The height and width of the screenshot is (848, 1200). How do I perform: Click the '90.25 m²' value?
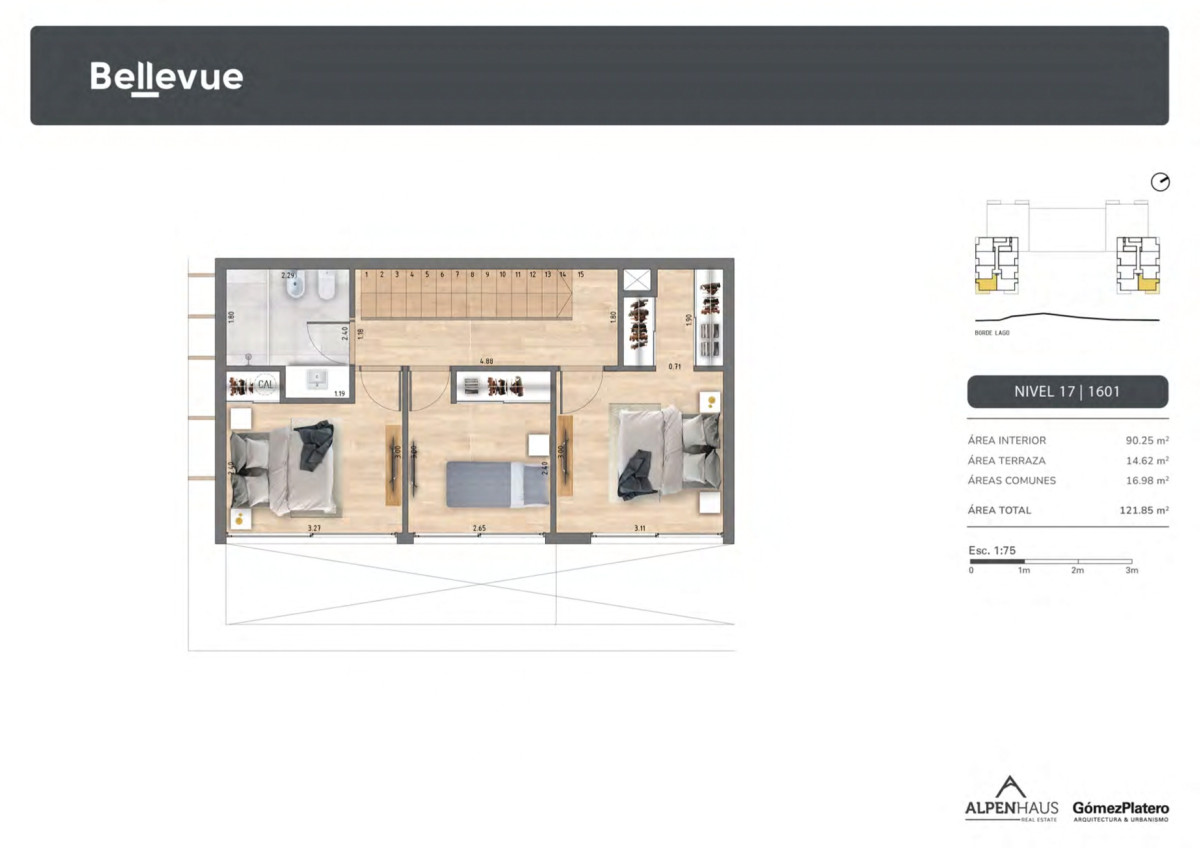pos(1147,440)
